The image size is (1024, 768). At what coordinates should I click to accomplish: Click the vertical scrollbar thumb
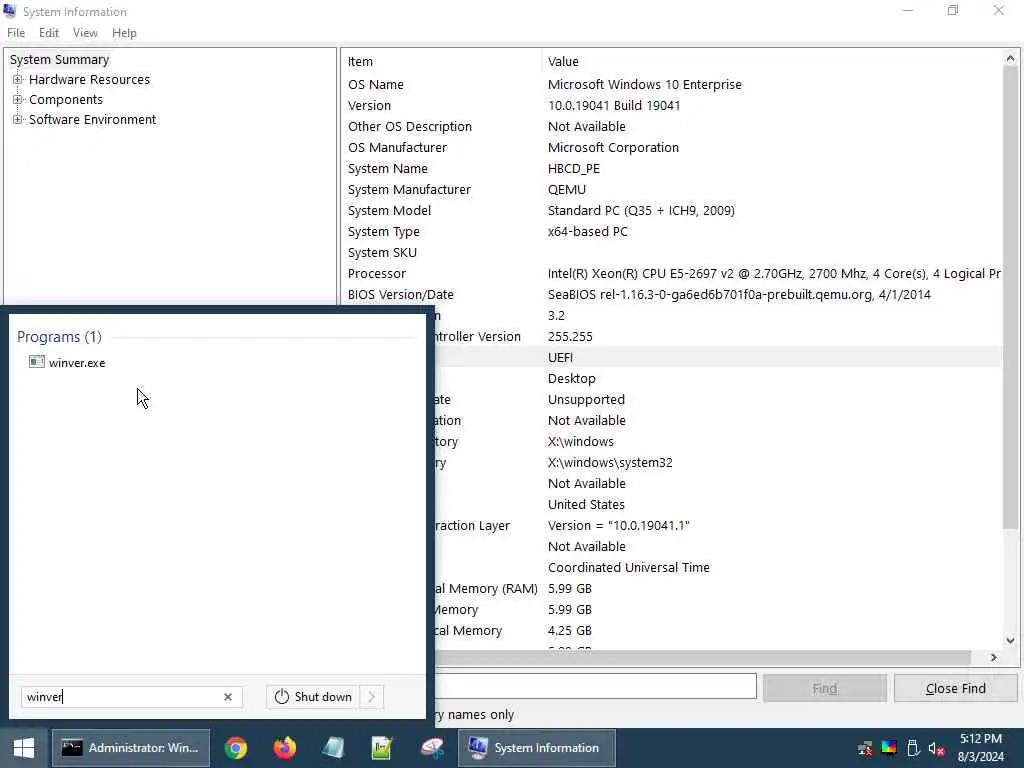[x=1010, y=297]
